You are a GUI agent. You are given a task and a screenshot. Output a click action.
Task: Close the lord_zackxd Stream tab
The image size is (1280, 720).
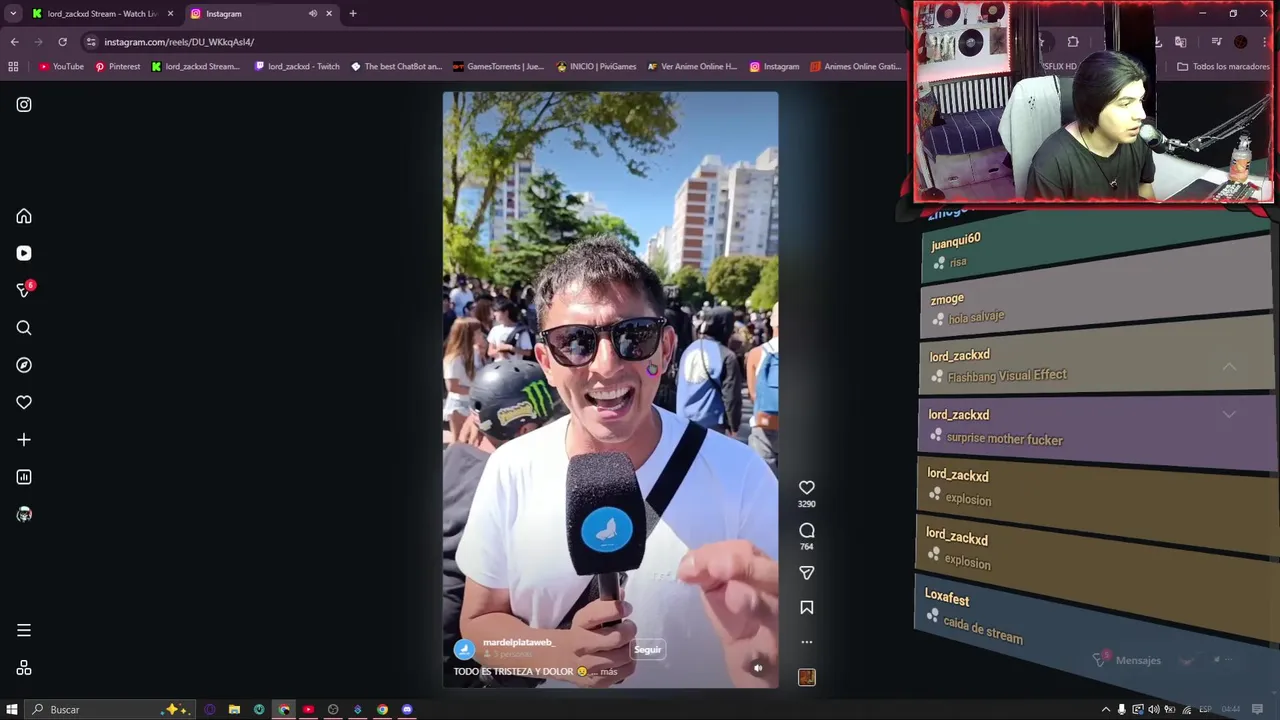[170, 14]
